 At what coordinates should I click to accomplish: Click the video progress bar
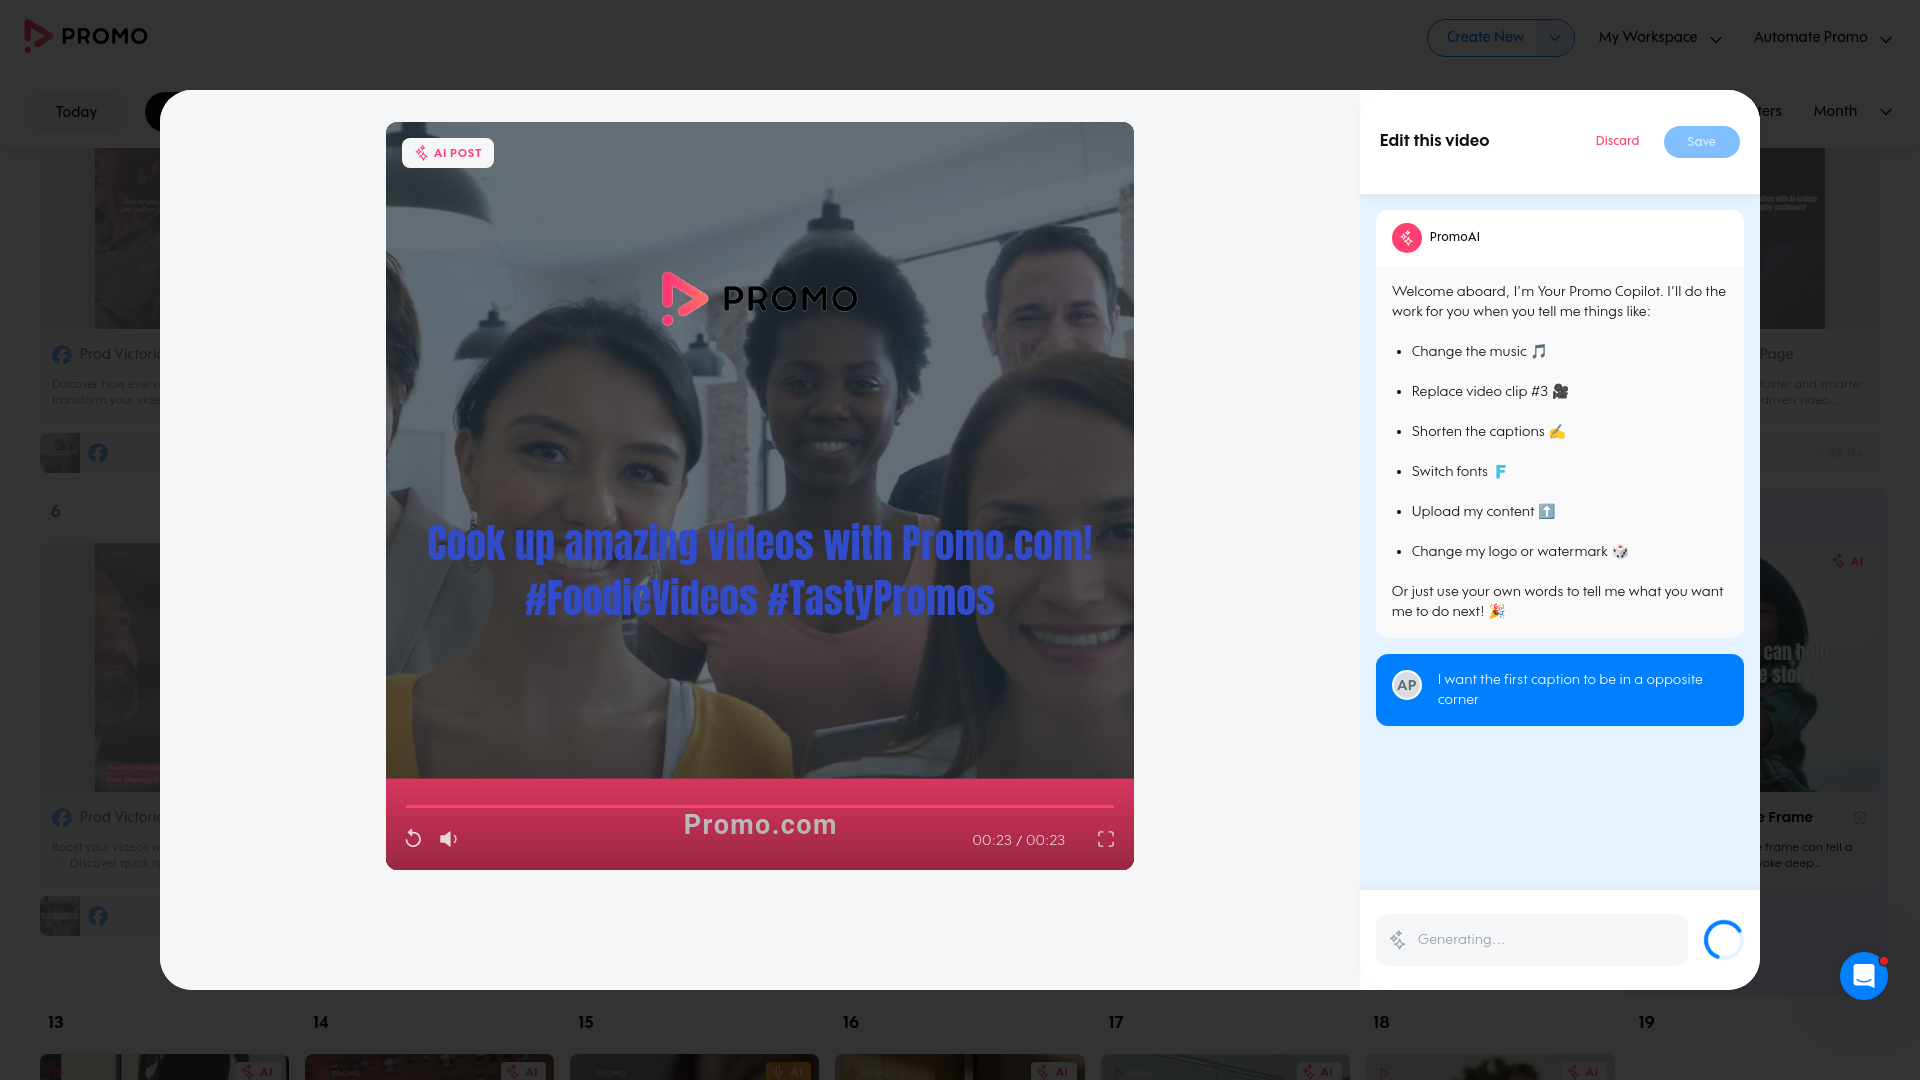[760, 806]
